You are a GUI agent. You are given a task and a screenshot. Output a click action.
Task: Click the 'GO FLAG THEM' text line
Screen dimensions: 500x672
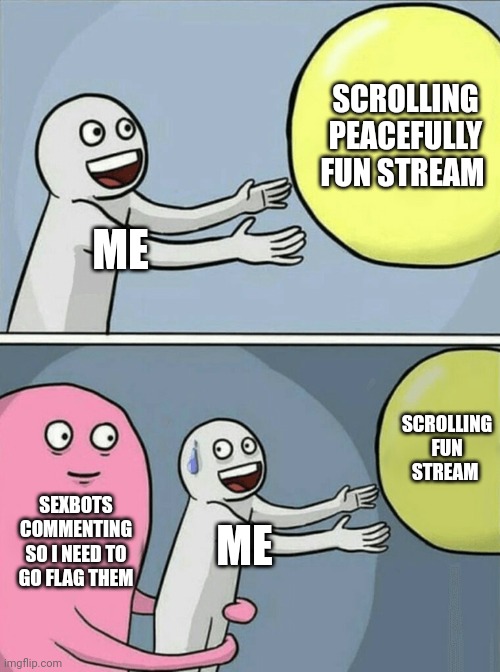pos(76,578)
